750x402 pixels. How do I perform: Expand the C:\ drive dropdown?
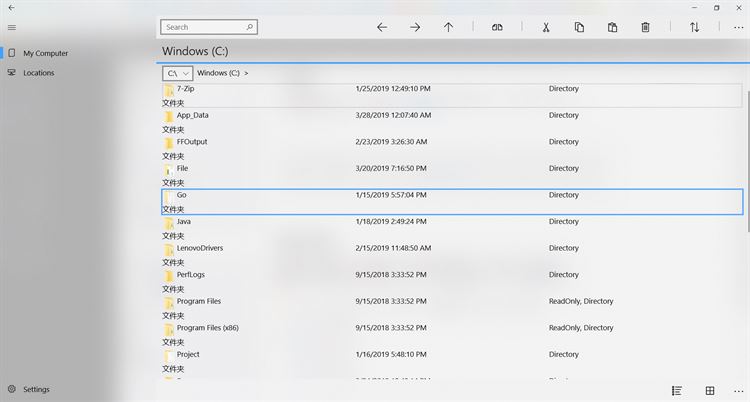coord(177,73)
